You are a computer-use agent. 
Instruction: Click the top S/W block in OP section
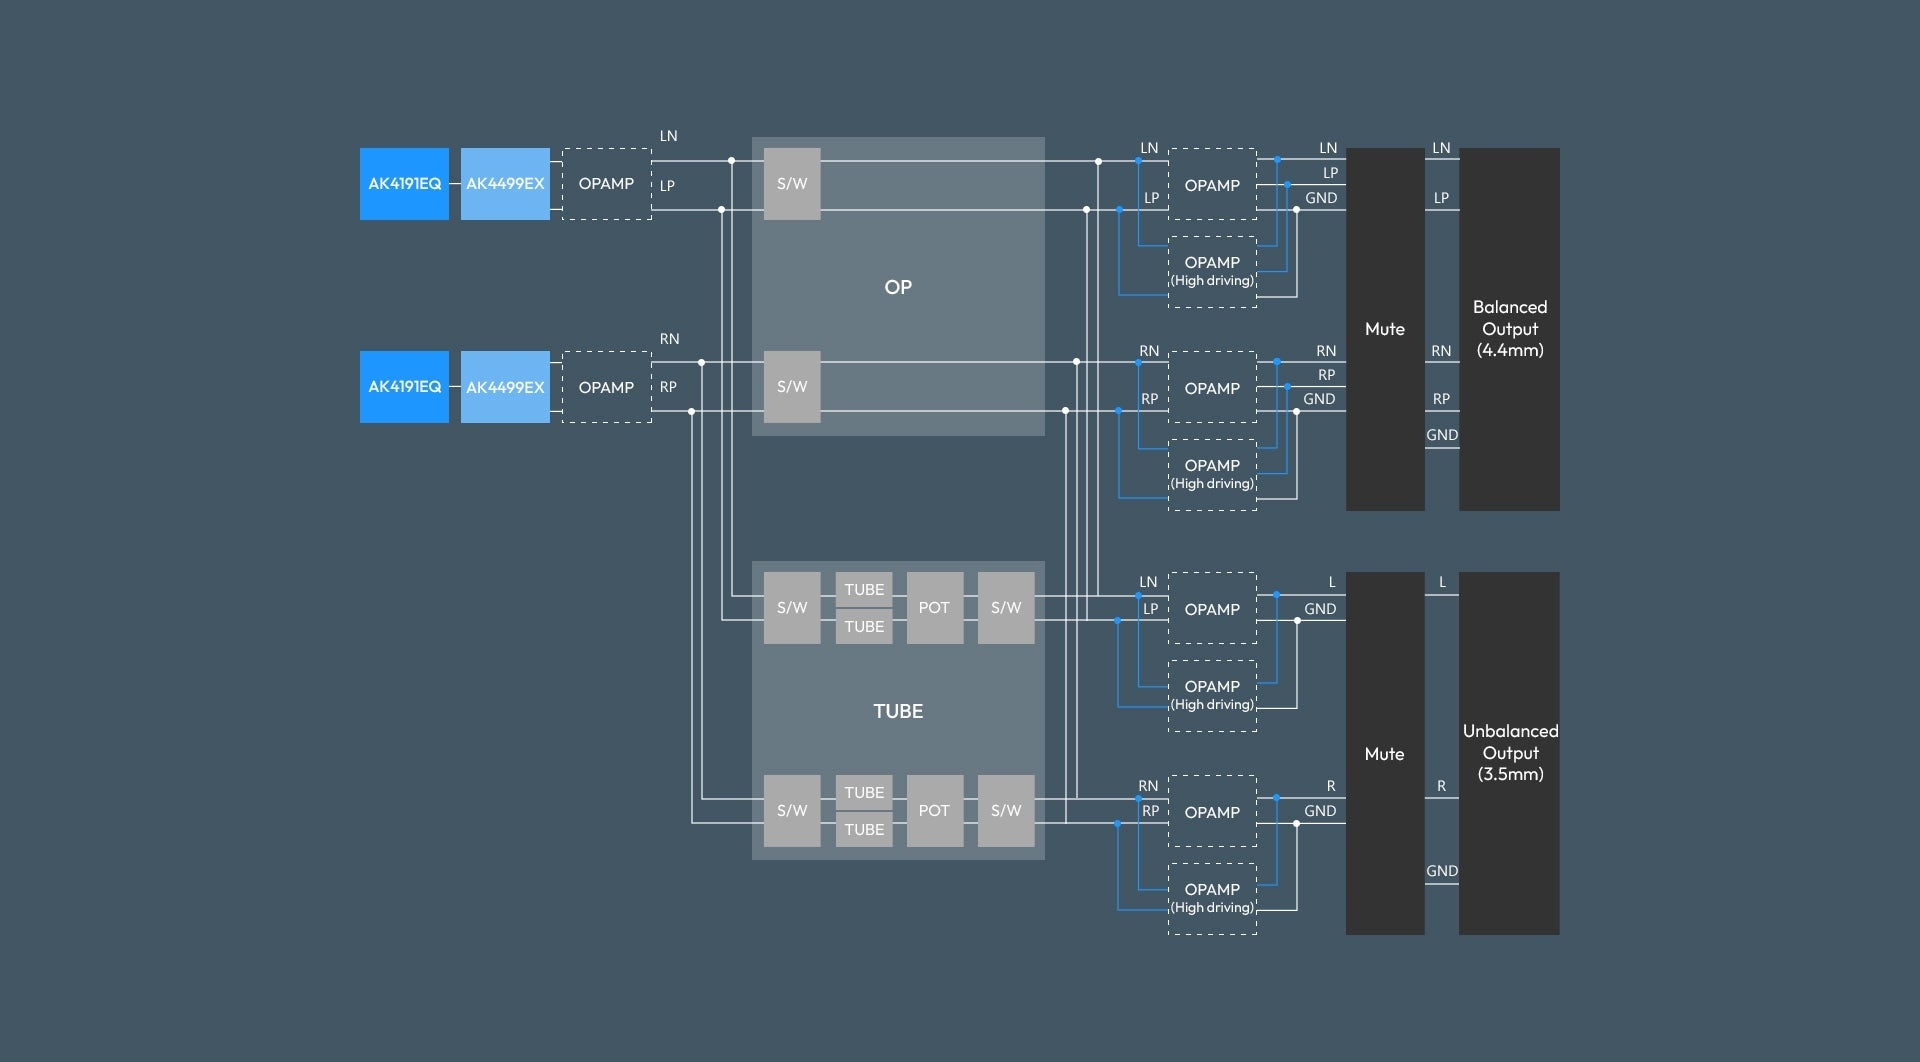pyautogui.click(x=792, y=184)
